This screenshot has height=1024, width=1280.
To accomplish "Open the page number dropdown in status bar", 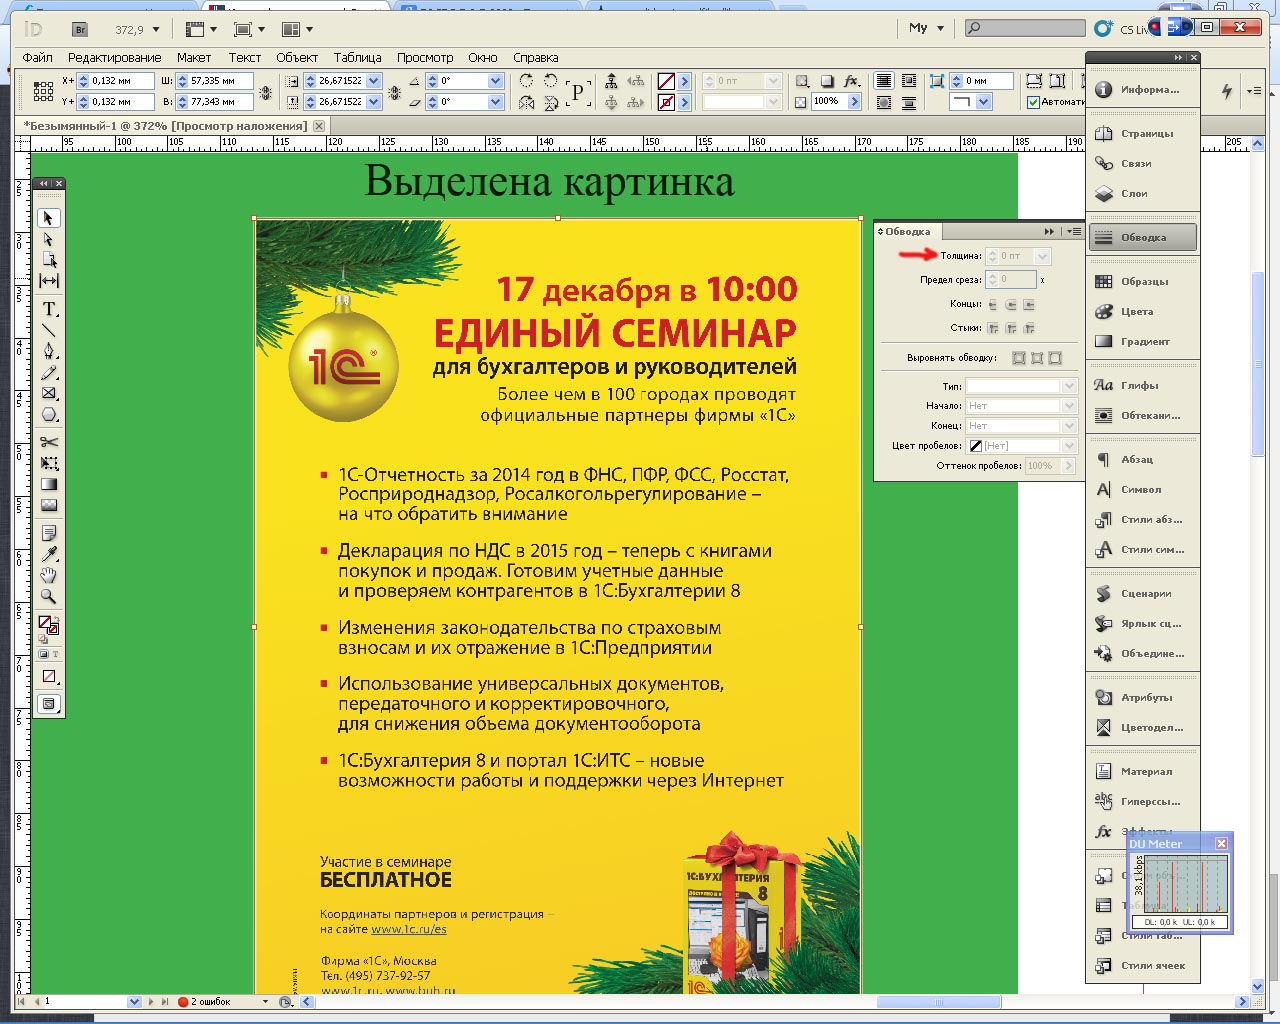I will click(134, 1001).
